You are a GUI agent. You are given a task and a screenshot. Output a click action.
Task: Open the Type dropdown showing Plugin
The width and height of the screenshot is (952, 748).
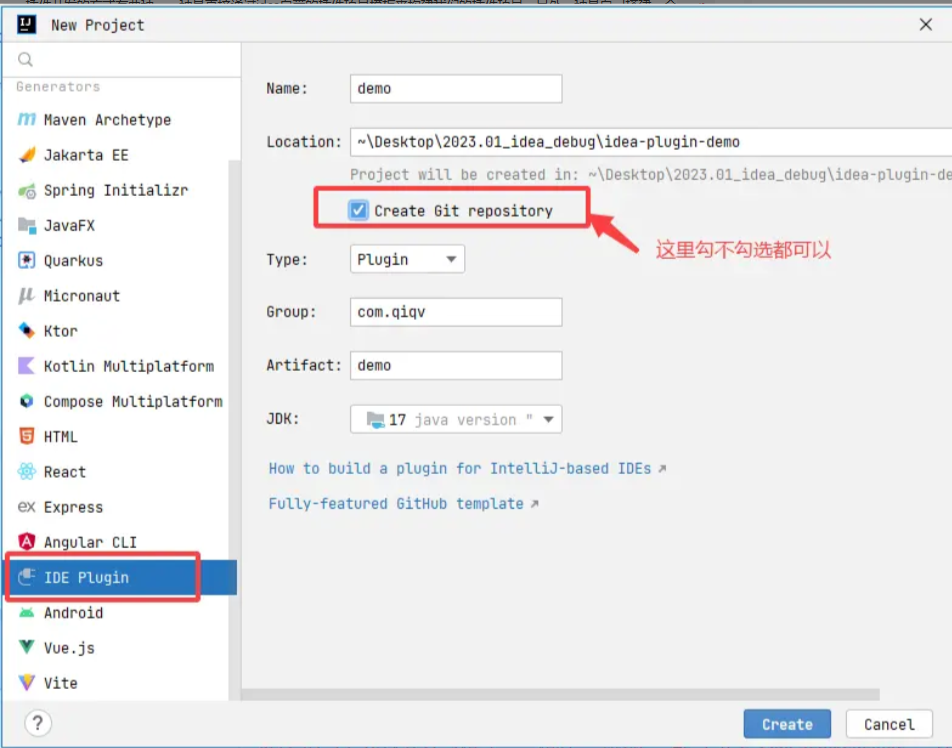coord(407,259)
